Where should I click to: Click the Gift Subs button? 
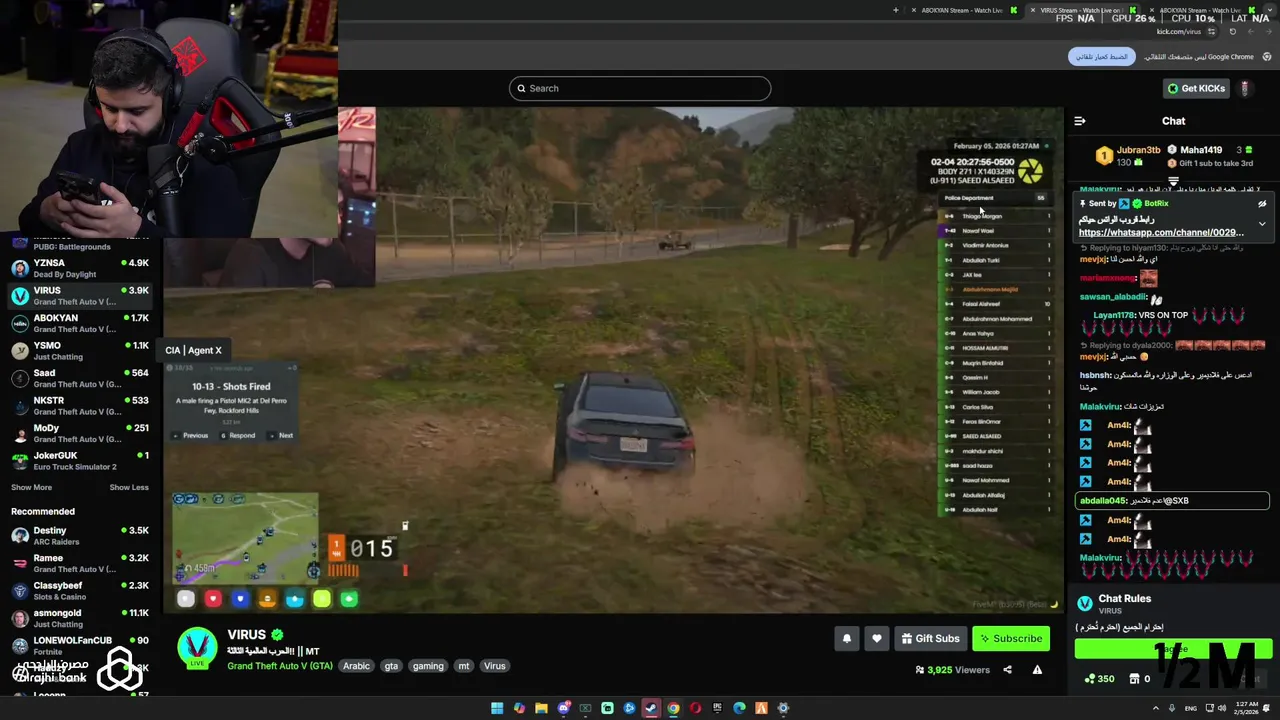(x=930, y=638)
